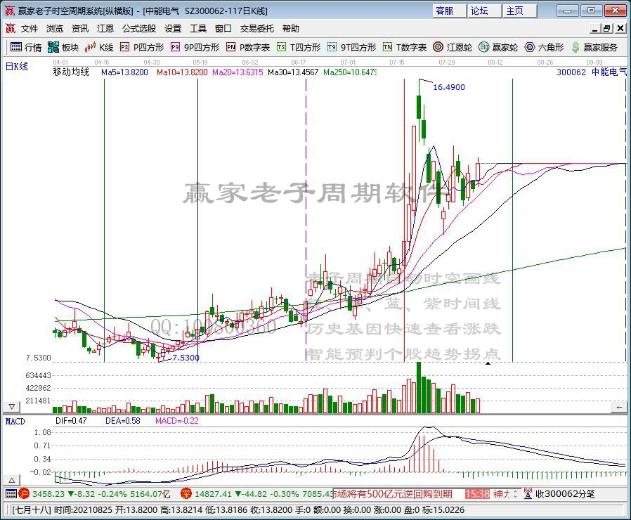Open the 窗口 menu
The width and height of the screenshot is (631, 520).
coord(223,28)
